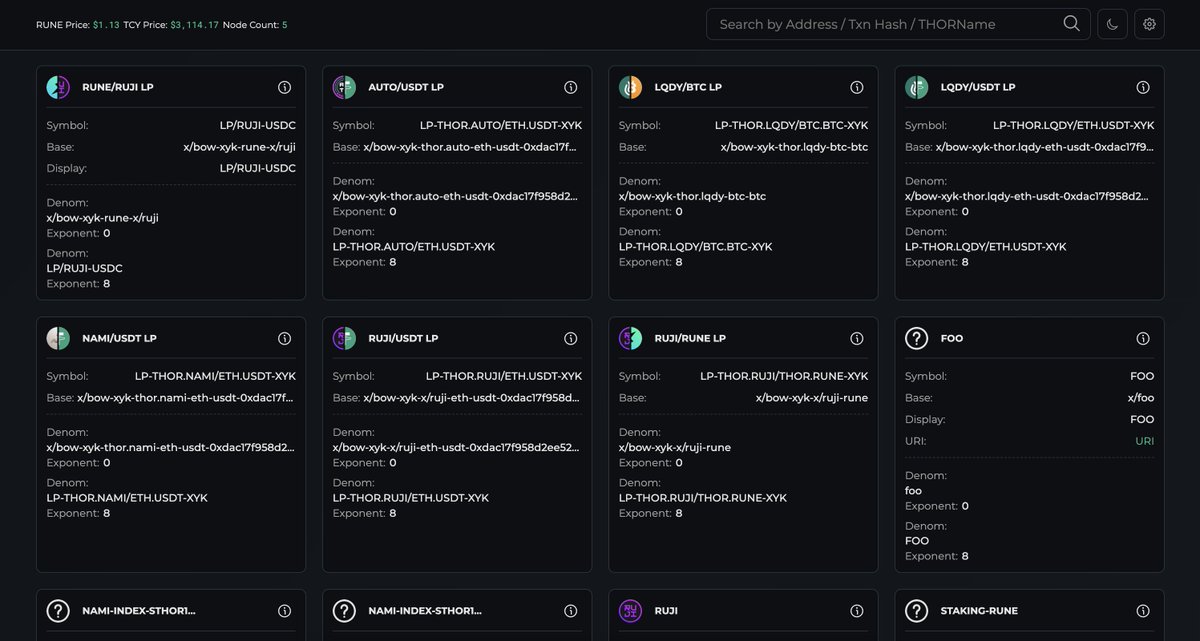Open info icon on RUJI/RUNE LP card
The image size is (1200, 641).
[x=857, y=339]
